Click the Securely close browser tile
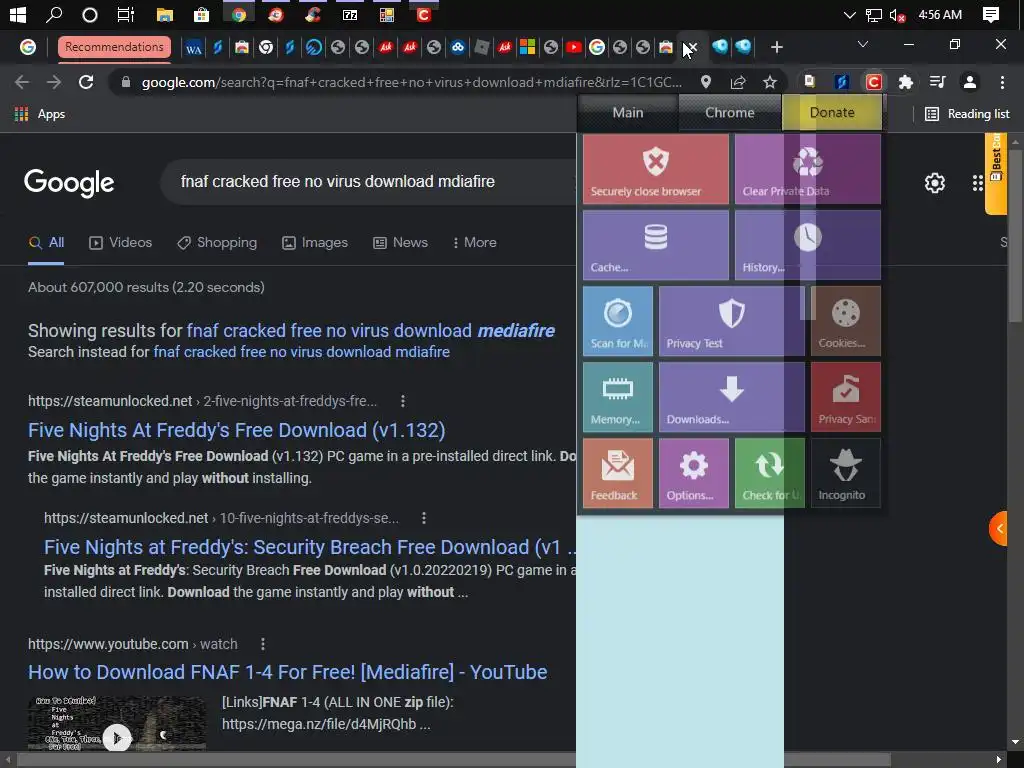The width and height of the screenshot is (1024, 768). (x=655, y=169)
